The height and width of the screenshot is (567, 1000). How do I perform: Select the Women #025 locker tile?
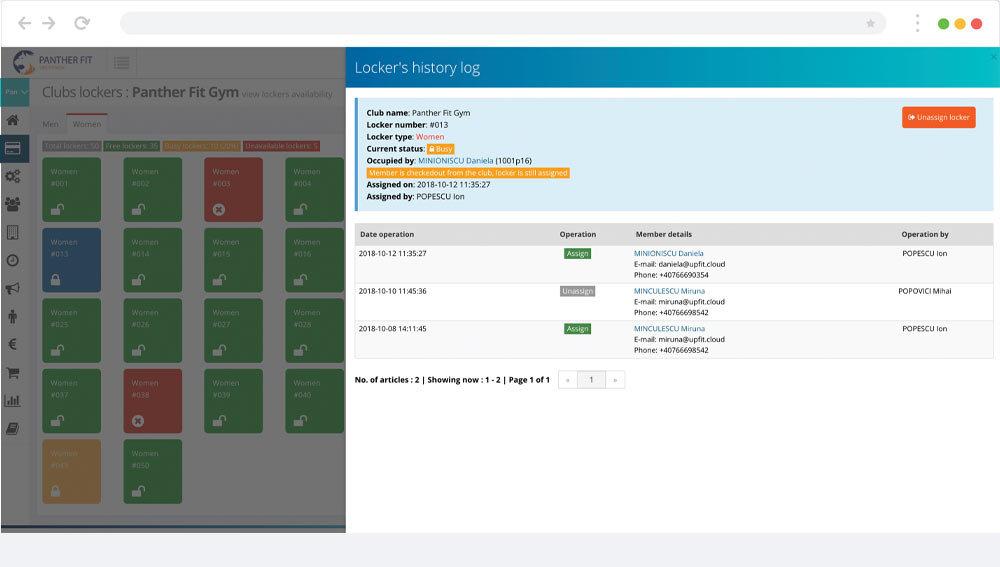tap(71, 330)
